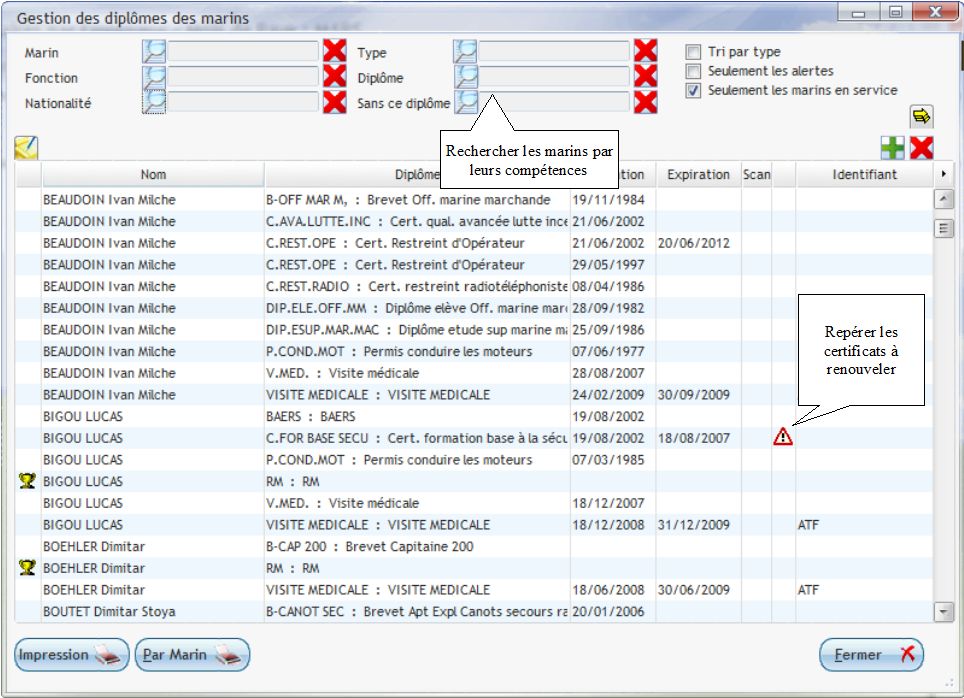The width and height of the screenshot is (964, 698).
Task: Click the yellow arrow refresh icon
Action: (920, 116)
